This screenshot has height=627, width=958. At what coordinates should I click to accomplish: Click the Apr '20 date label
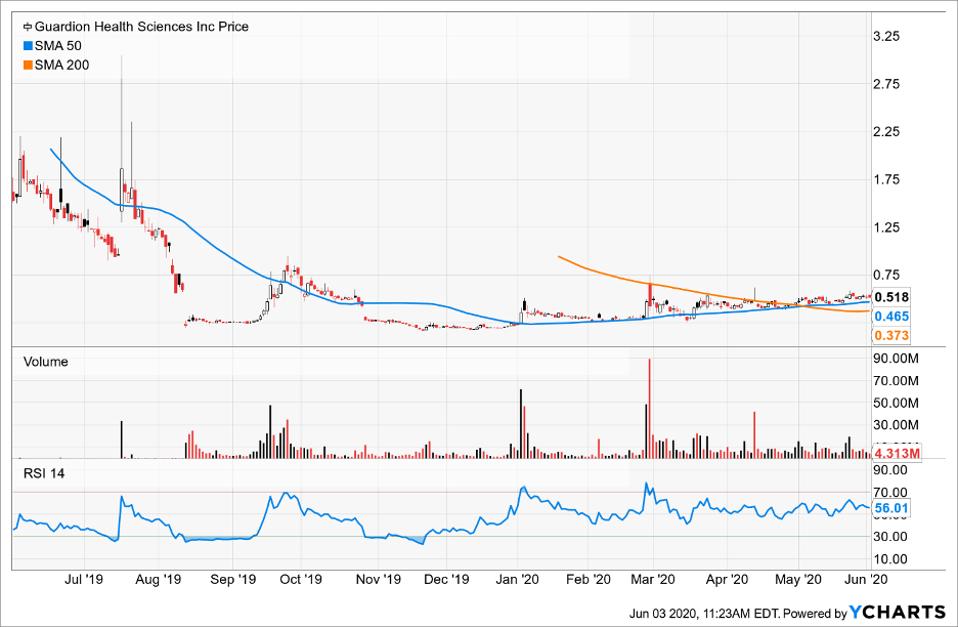pyautogui.click(x=727, y=579)
